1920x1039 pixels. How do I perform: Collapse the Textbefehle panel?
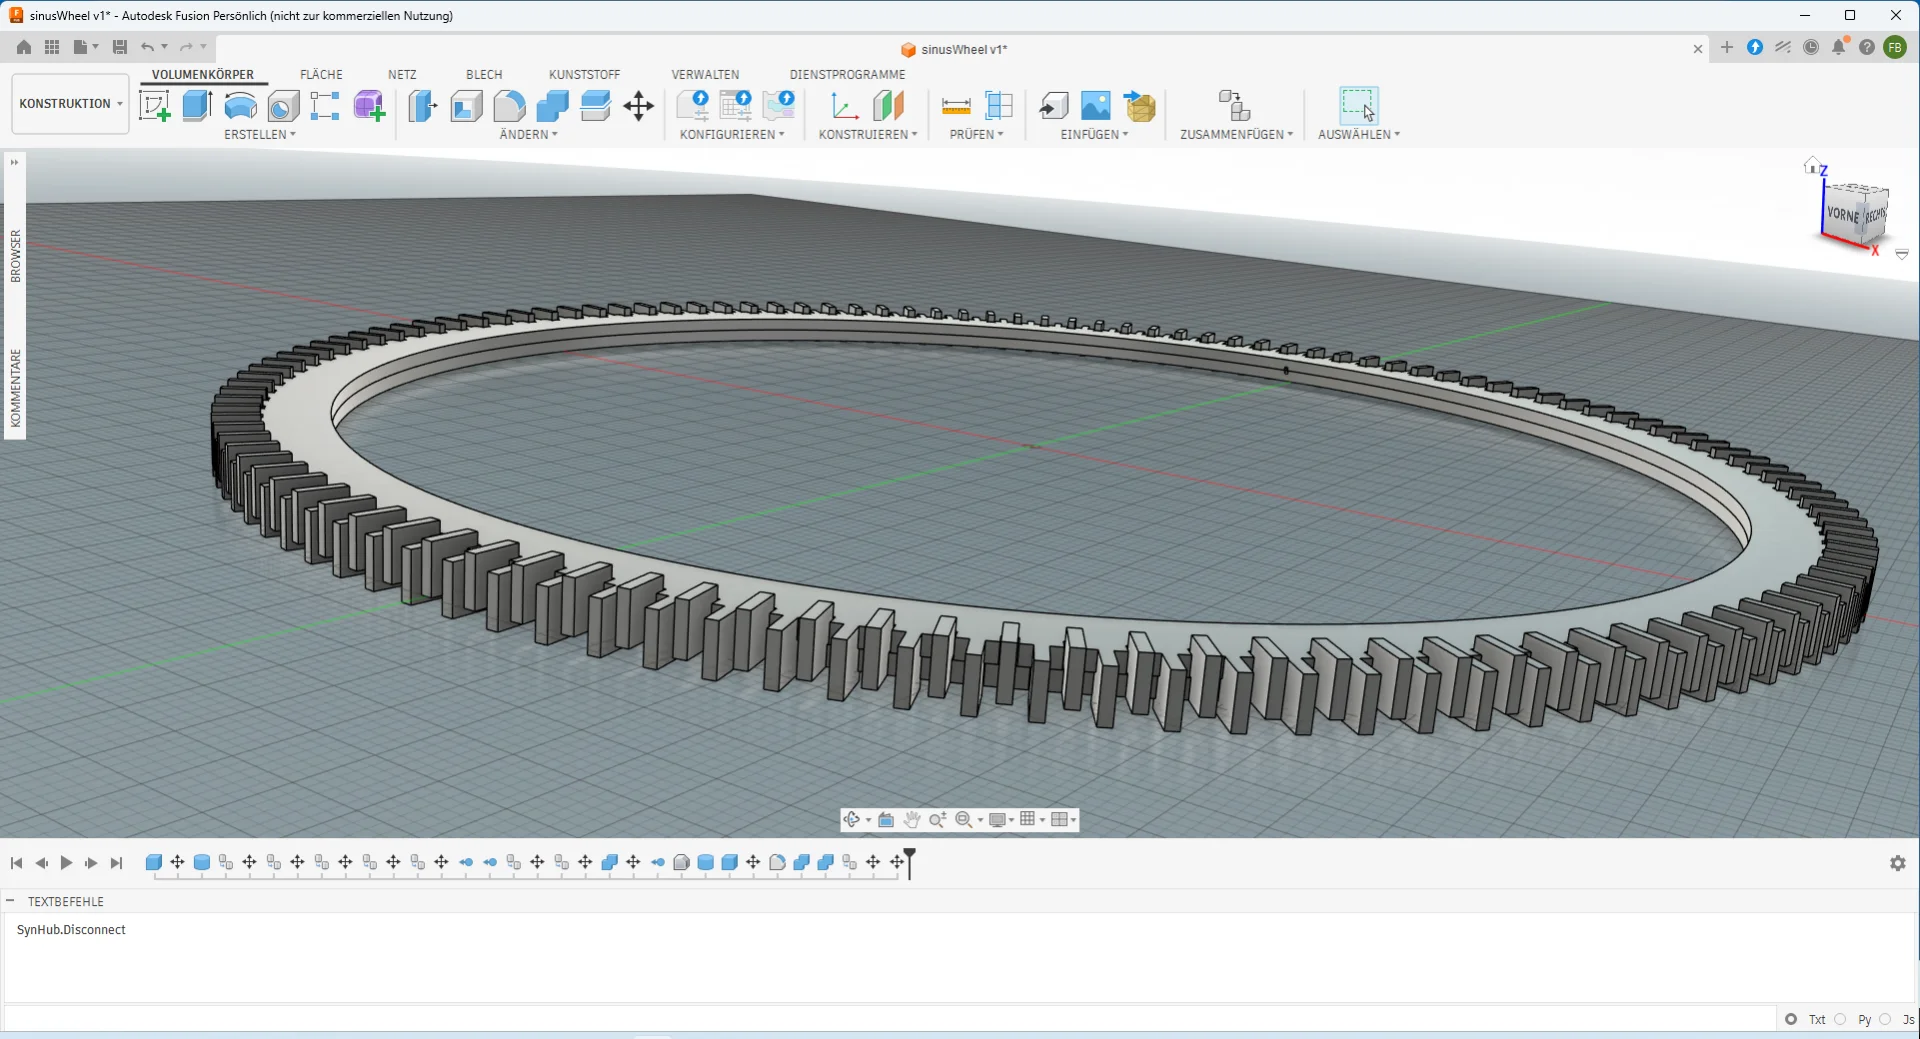10,901
